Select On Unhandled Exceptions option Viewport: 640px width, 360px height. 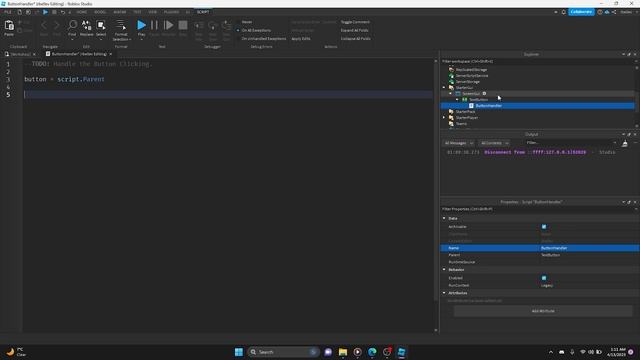click(263, 39)
